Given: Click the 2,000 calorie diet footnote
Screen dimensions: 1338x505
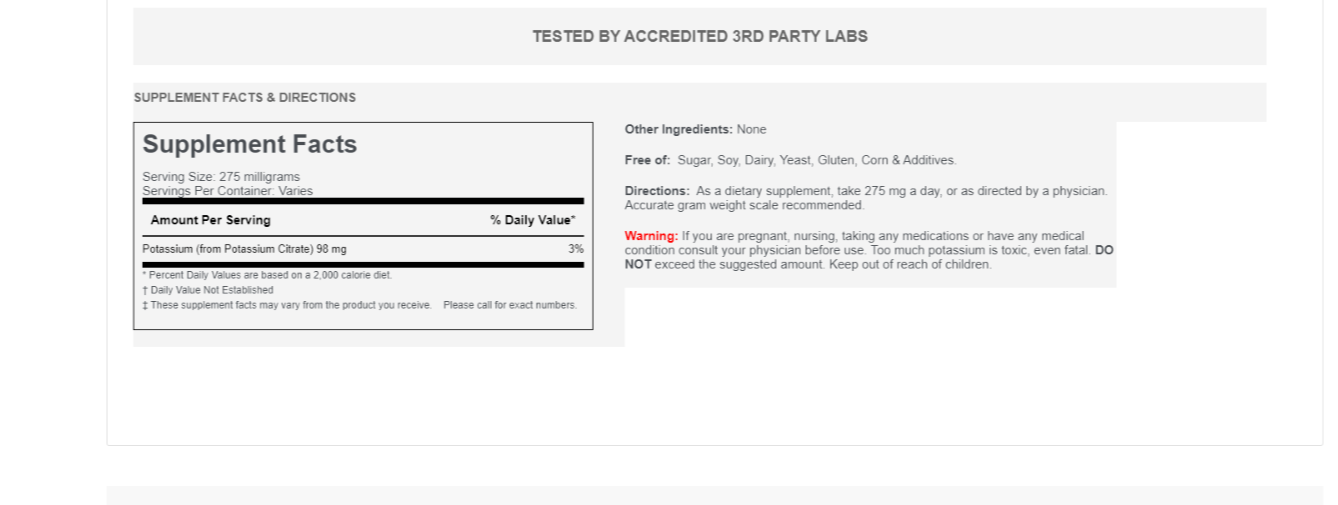Looking at the screenshot, I should (x=267, y=275).
